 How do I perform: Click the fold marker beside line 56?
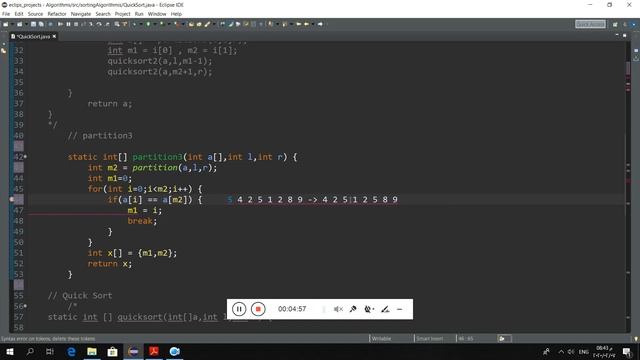click(x=25, y=306)
